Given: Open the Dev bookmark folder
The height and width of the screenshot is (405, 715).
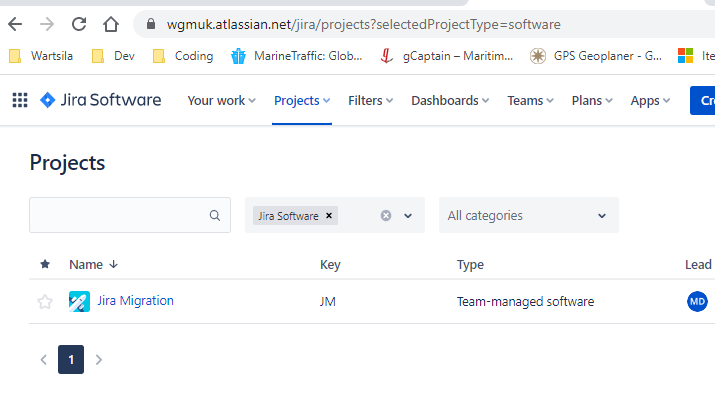Looking at the screenshot, I should (x=113, y=56).
